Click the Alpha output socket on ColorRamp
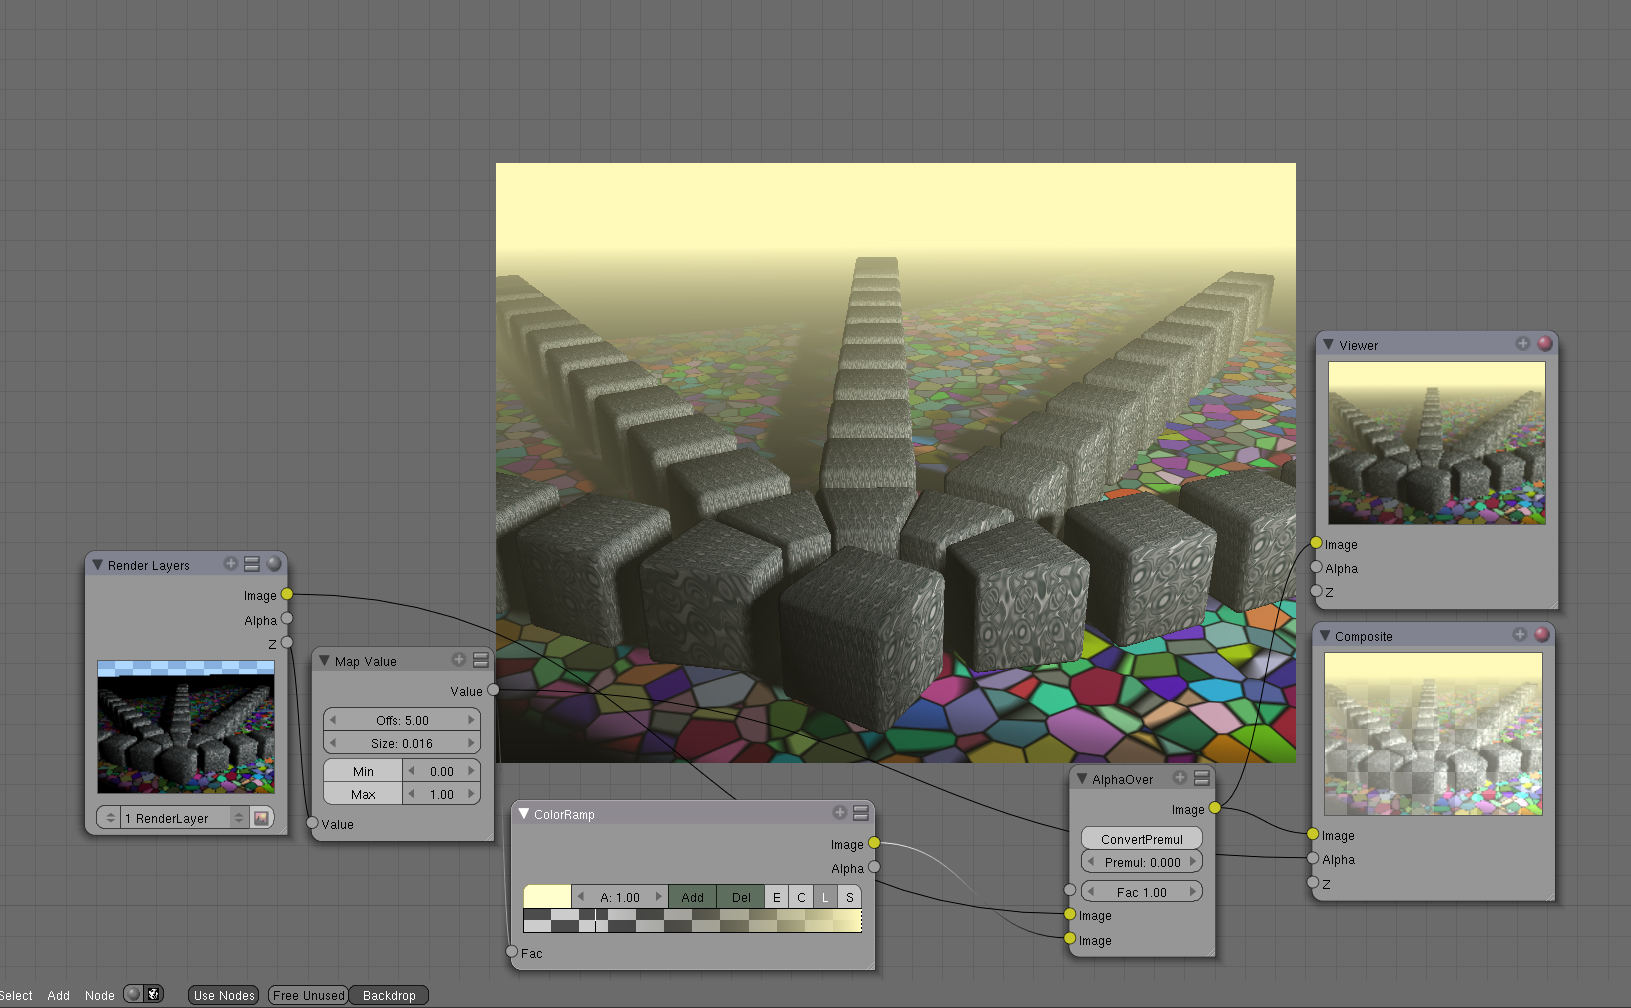 pyautogui.click(x=874, y=867)
